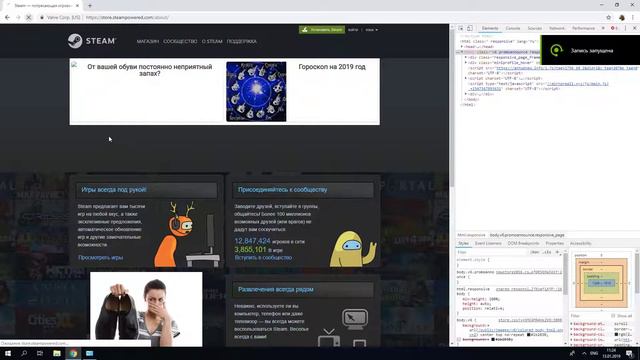640x360 pixels.
Task: Click the Вступить в сообщество link
Action: [263, 258]
